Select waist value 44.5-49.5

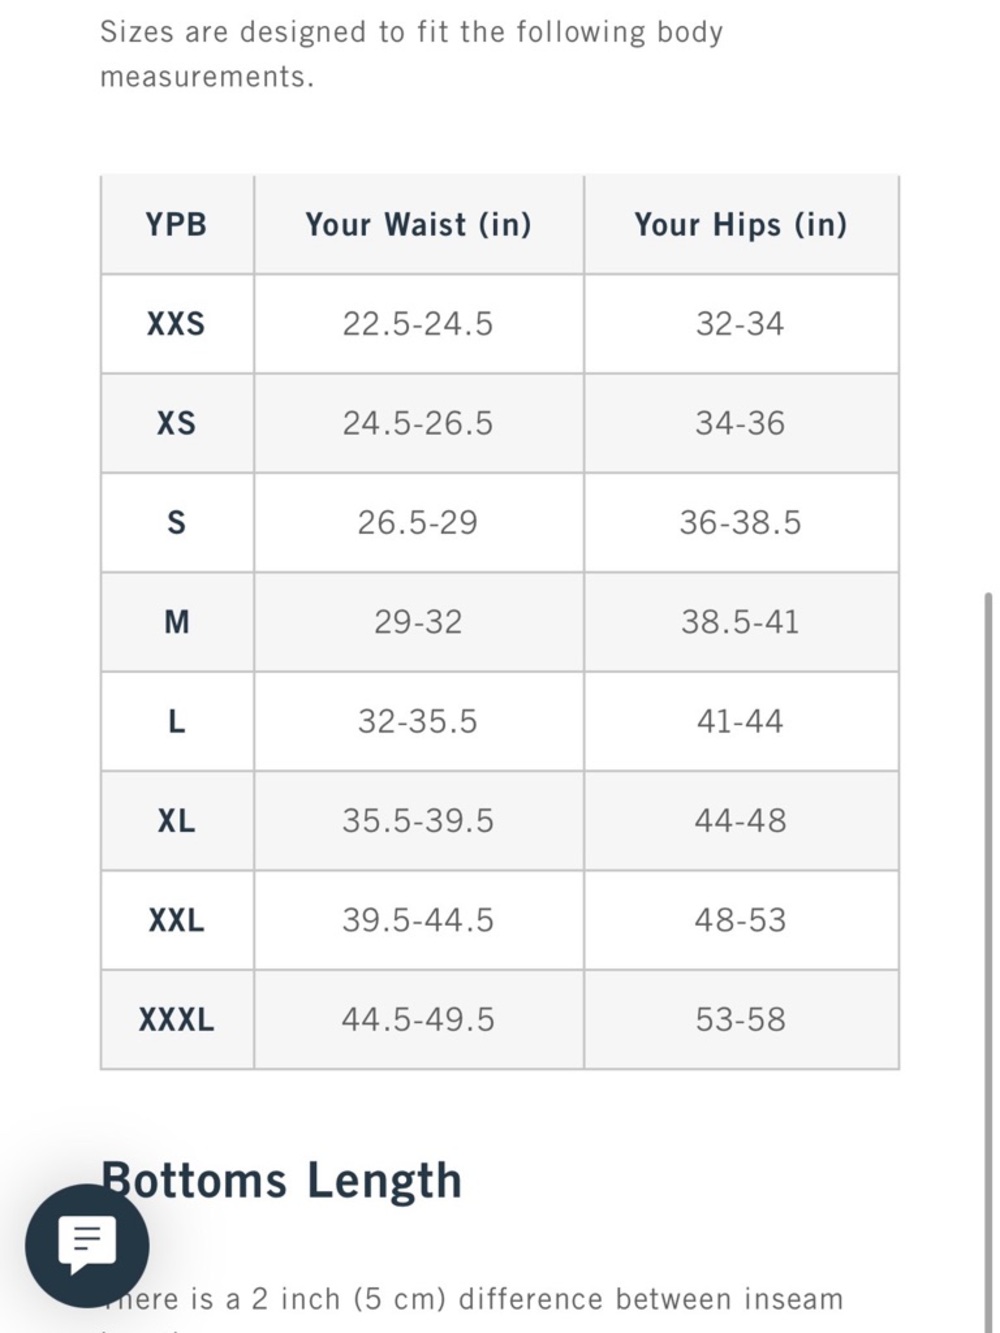(x=418, y=1020)
